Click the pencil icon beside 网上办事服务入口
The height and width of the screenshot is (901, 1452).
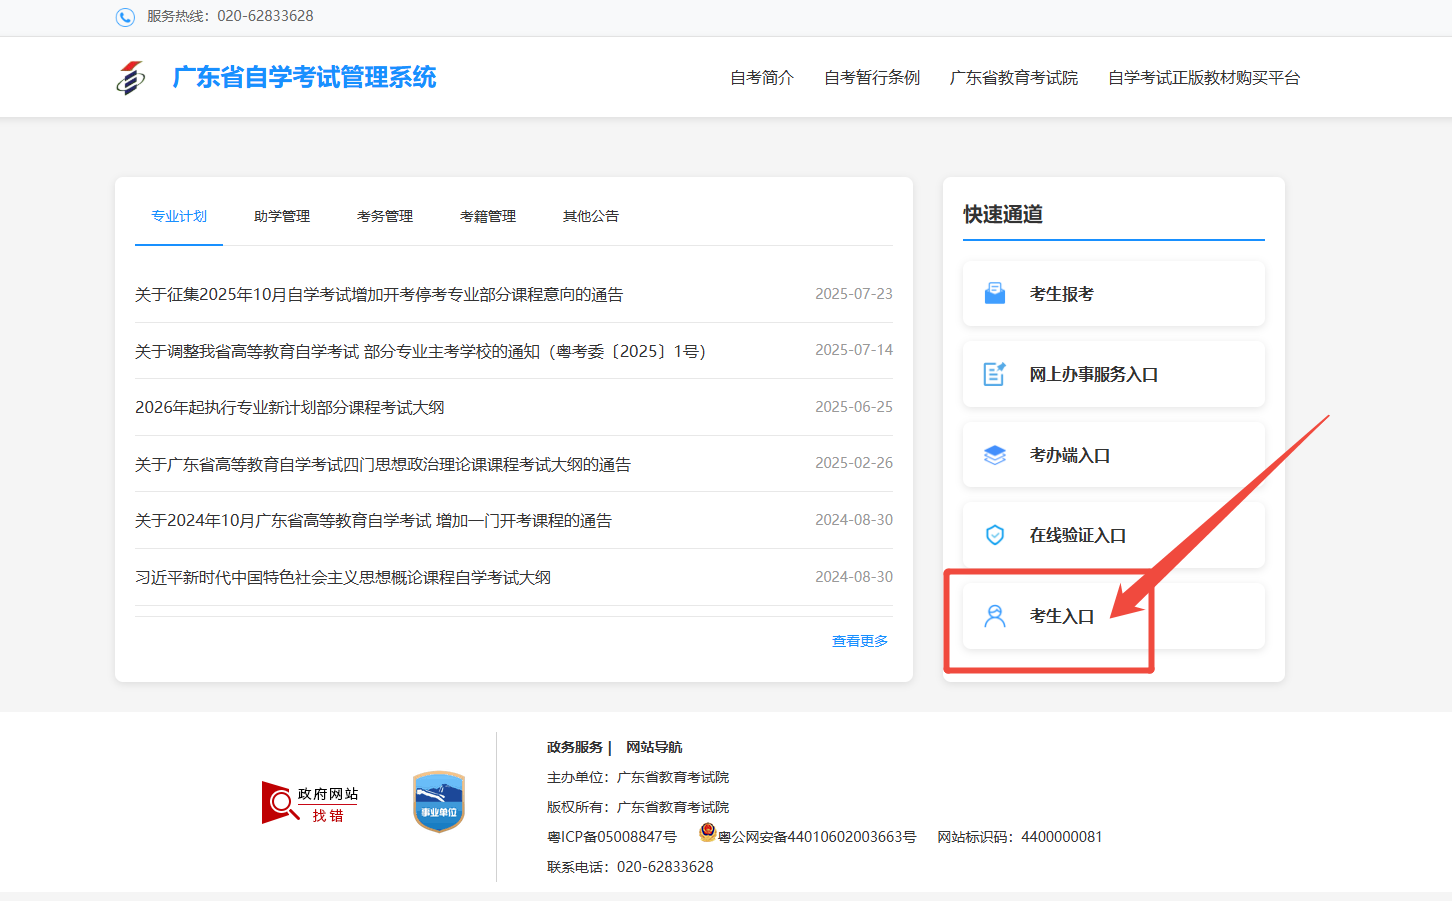[x=994, y=373]
